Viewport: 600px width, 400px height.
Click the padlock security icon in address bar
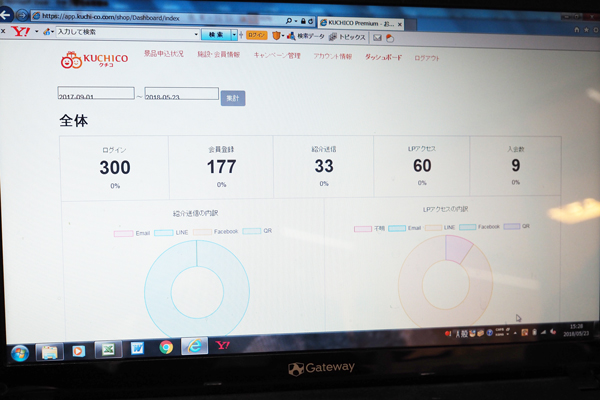pos(303,21)
